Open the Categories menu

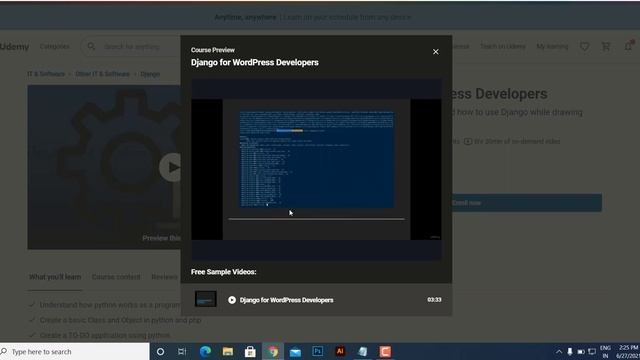pos(55,47)
